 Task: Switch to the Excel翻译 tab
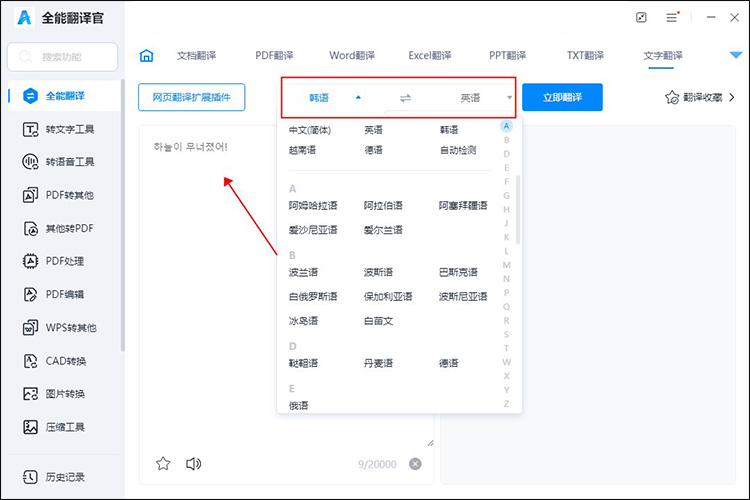[430, 56]
